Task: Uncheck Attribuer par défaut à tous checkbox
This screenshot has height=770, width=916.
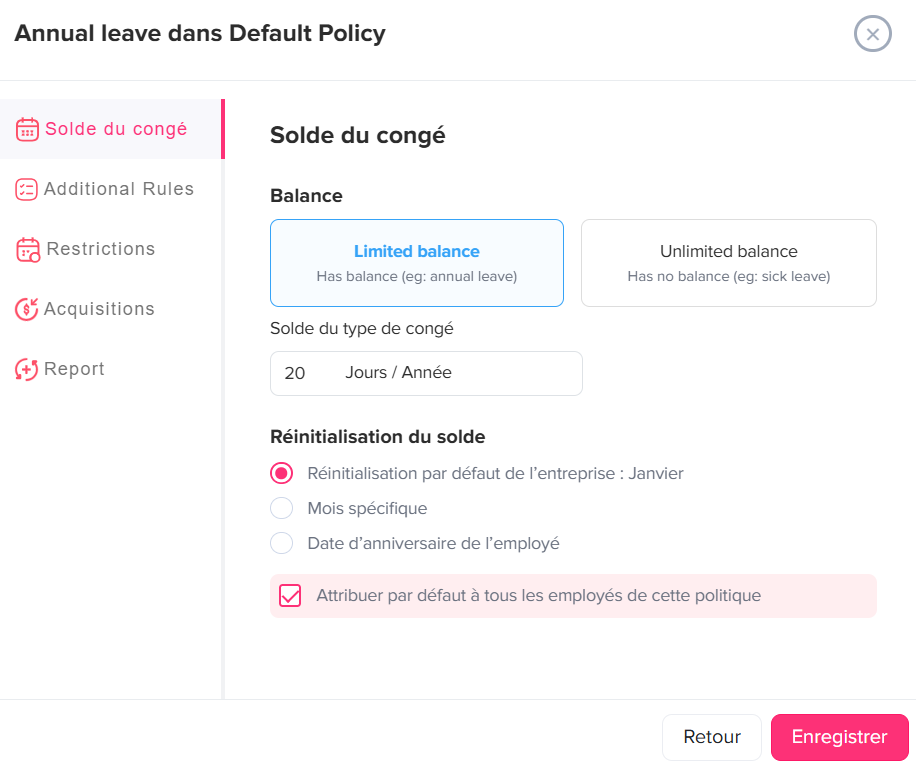Action: point(290,596)
